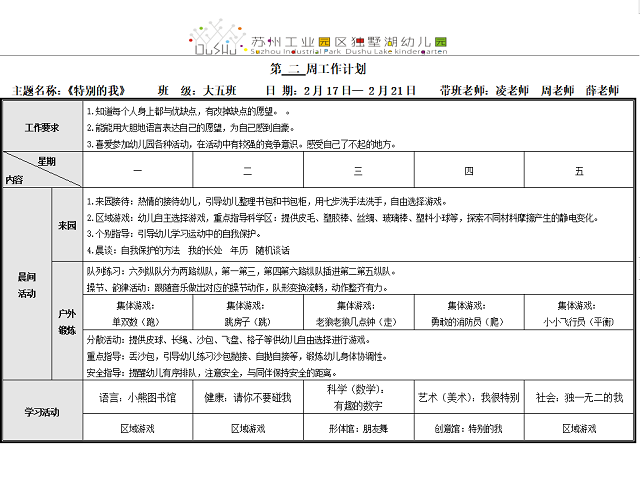640x480 pixels.
Task: Click the 工作要求 row header
Action: click(x=42, y=127)
